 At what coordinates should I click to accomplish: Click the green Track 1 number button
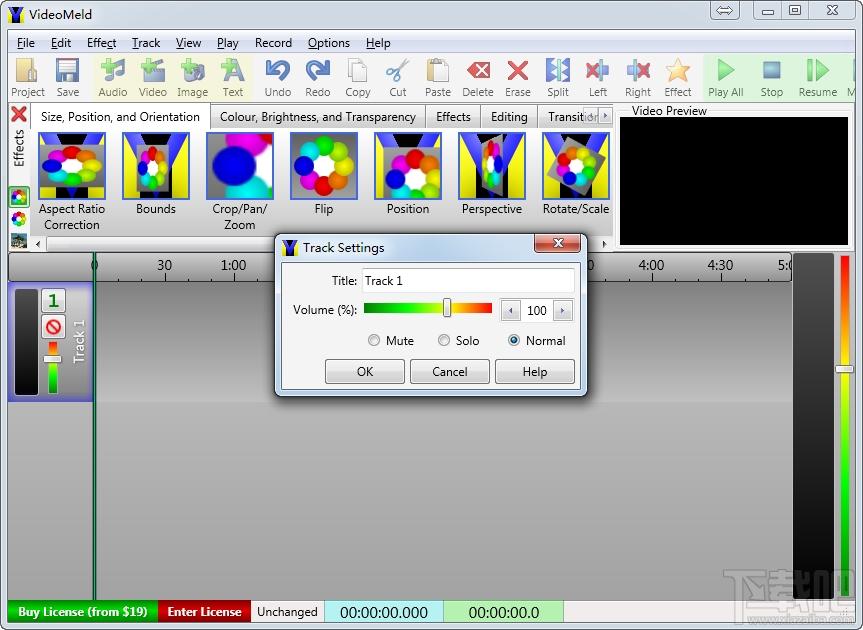click(53, 300)
